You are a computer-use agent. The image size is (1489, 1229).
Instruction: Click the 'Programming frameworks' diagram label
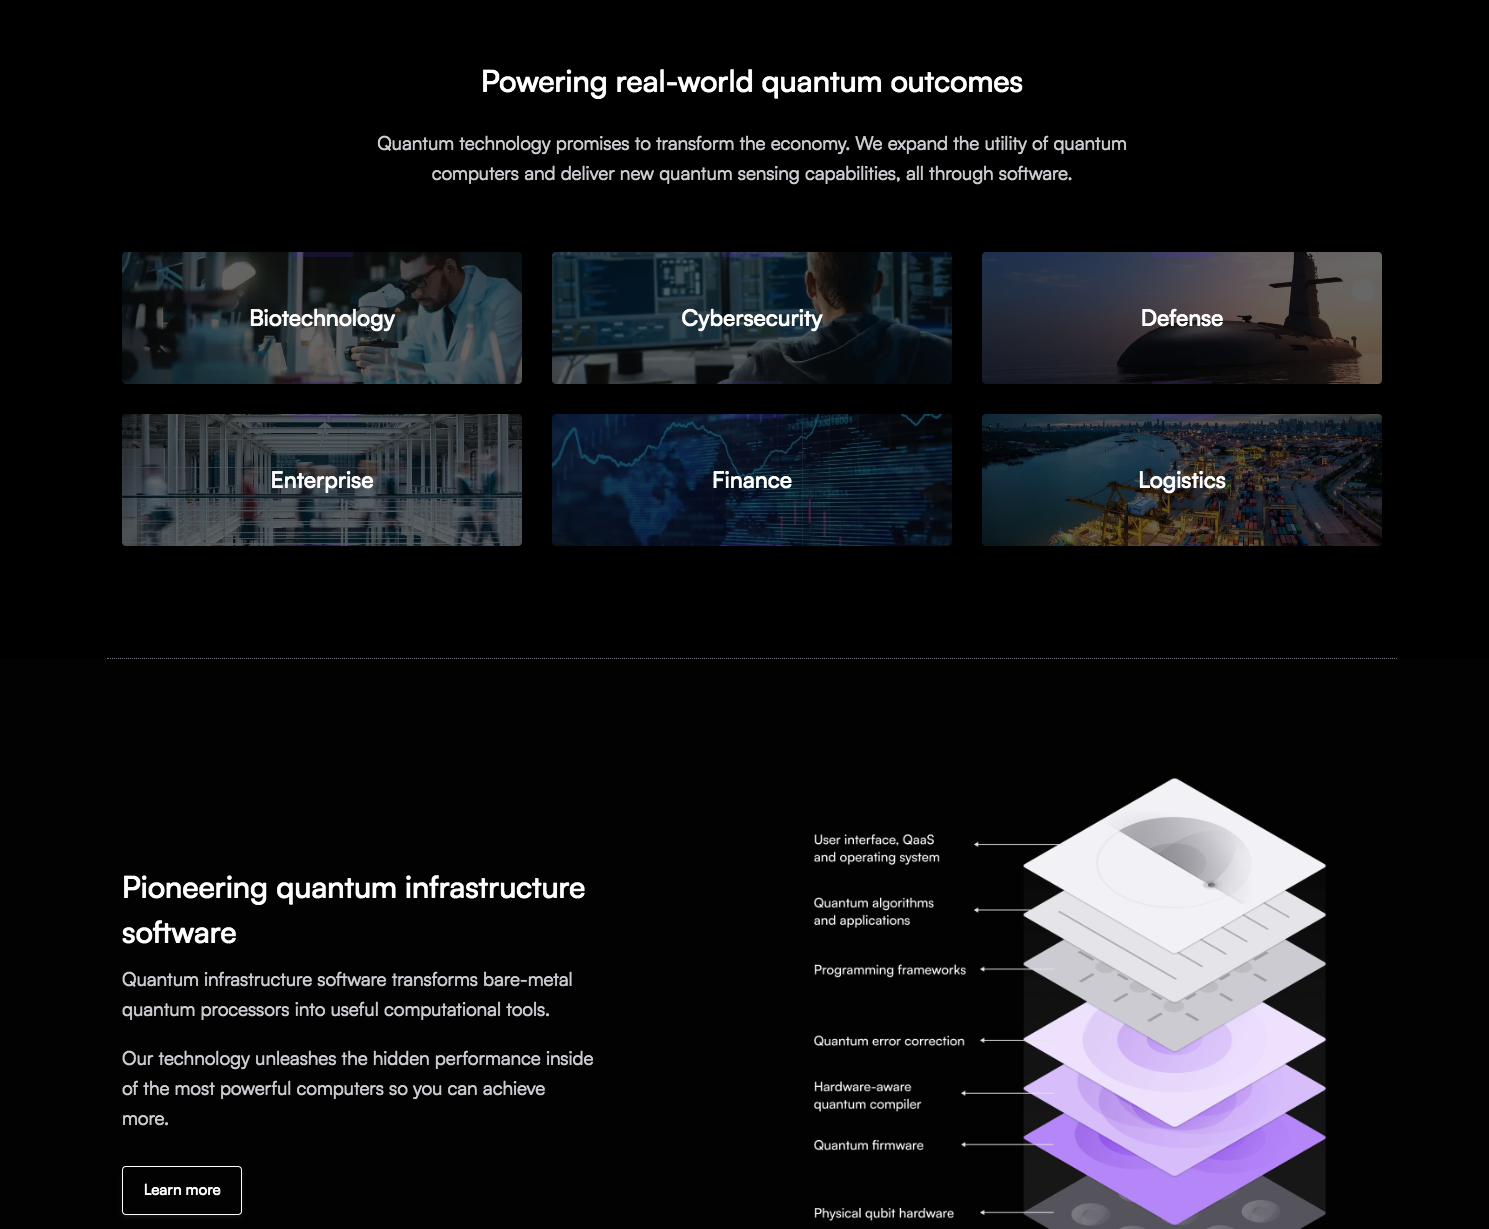pos(889,970)
